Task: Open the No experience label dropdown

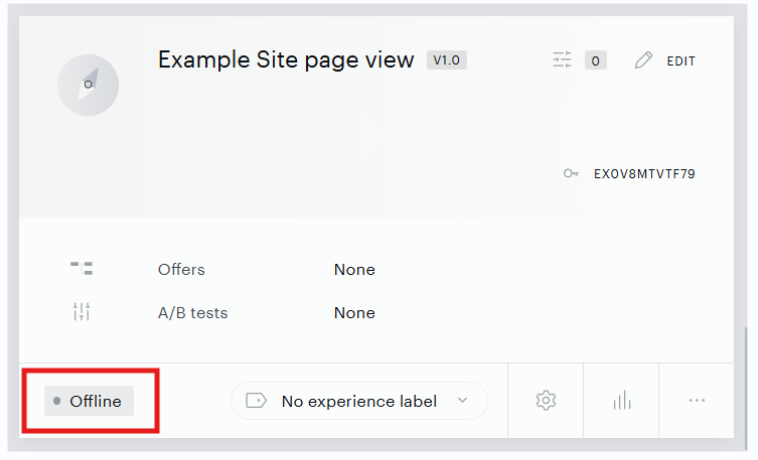Action: (359, 401)
